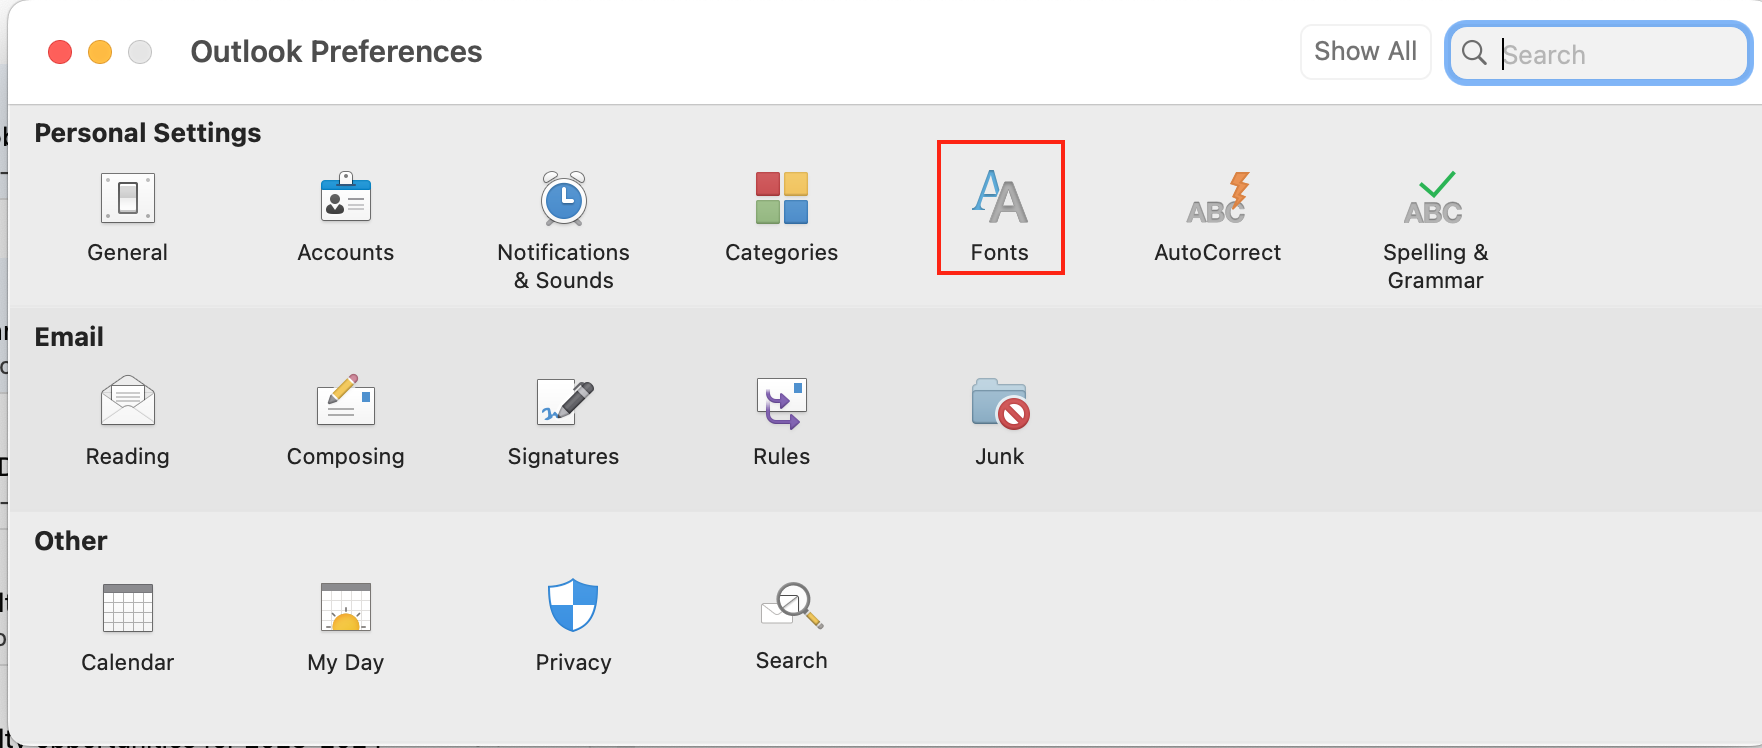1762x748 pixels.
Task: Open Composing email preferences
Action: tap(346, 421)
